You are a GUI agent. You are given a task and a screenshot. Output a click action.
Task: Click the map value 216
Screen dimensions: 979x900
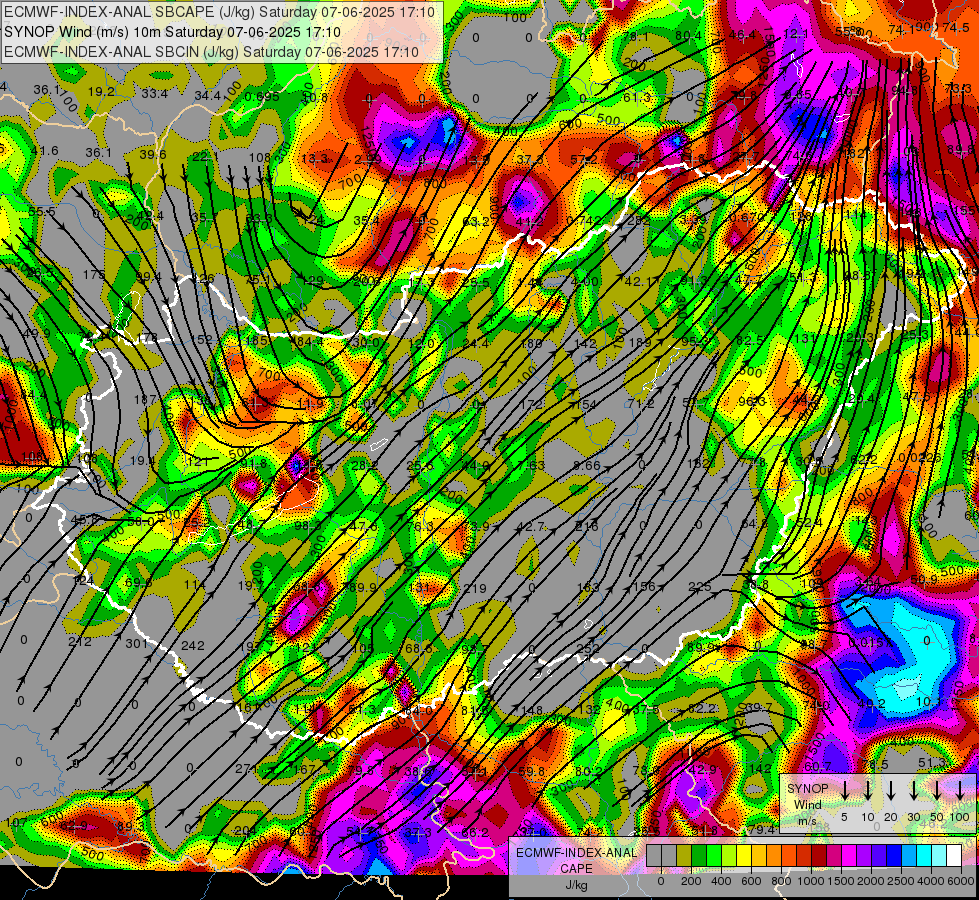click(x=587, y=527)
